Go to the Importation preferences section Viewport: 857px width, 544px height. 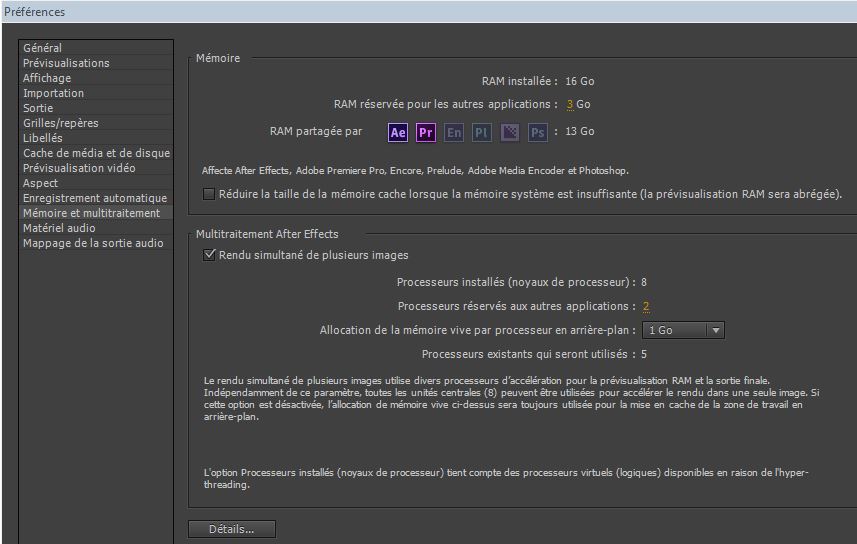point(53,93)
